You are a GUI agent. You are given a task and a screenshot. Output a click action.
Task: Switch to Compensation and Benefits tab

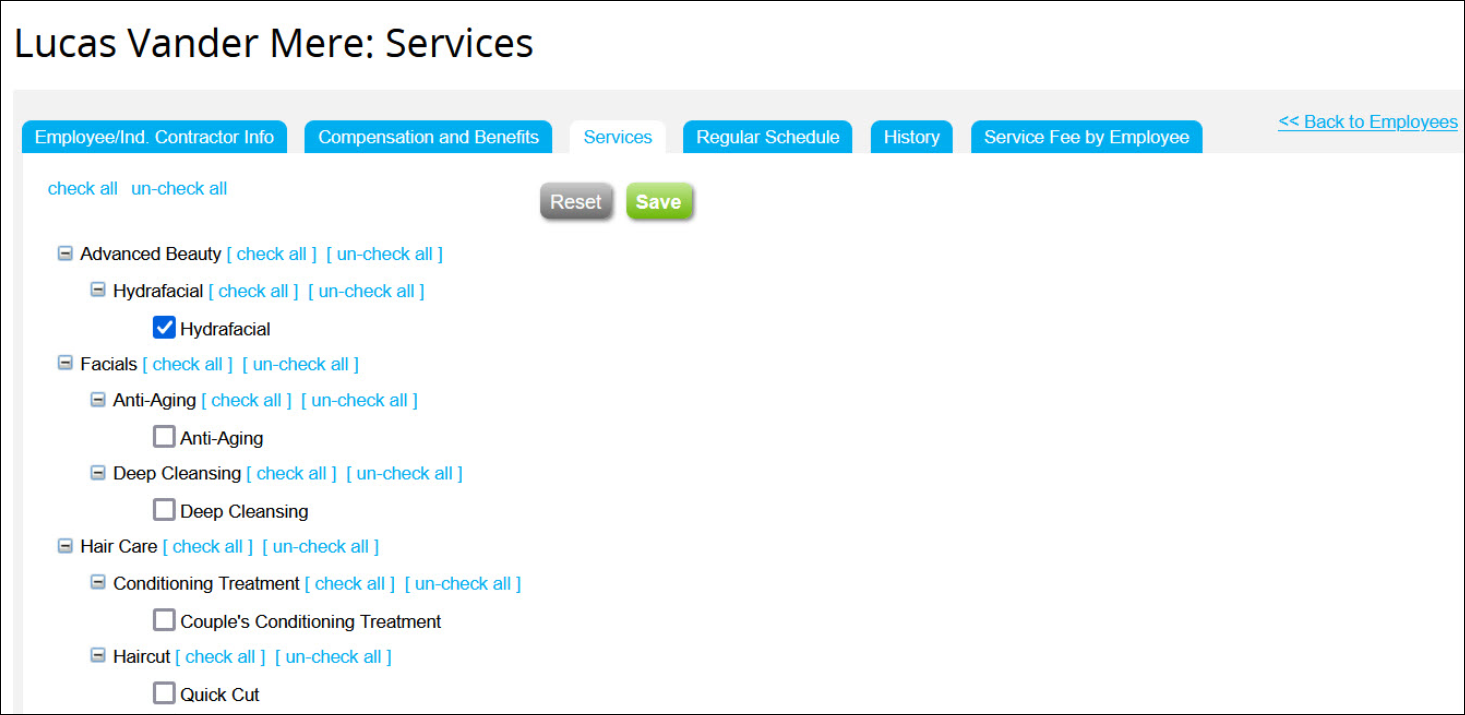(428, 137)
